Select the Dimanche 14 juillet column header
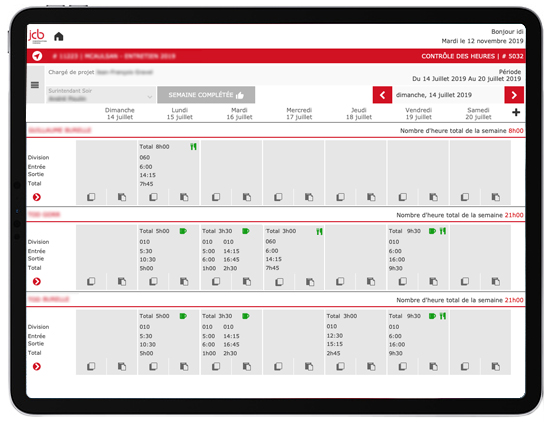Image resolution: width=555 pixels, height=422 pixels. pos(120,114)
